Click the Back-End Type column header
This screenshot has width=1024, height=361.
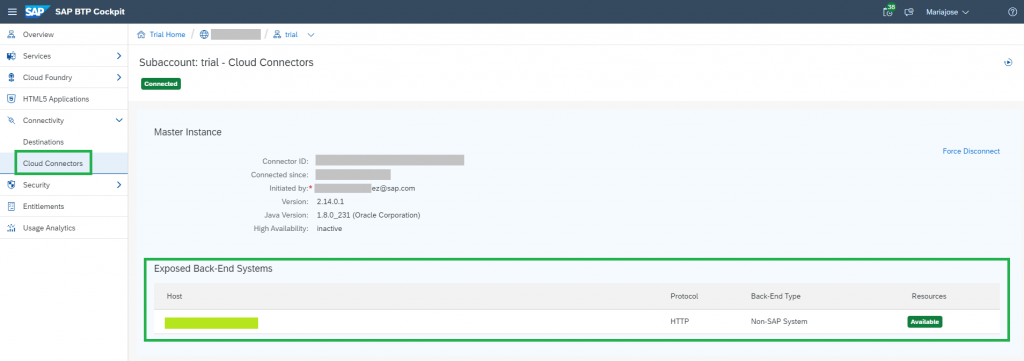click(775, 296)
